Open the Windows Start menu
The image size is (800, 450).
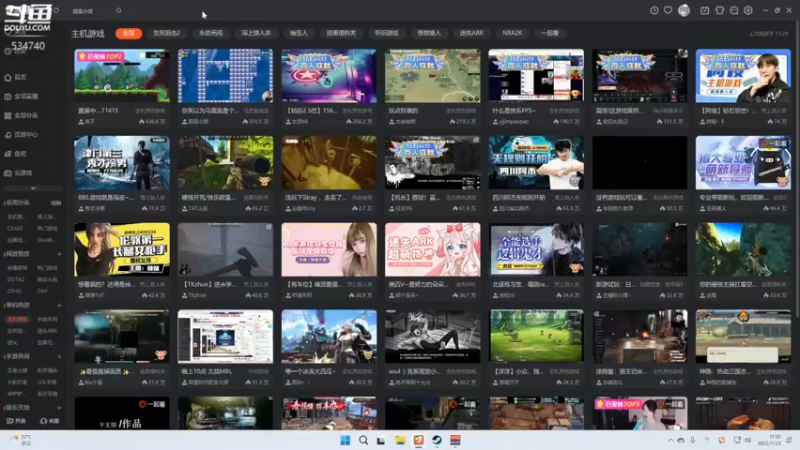(x=345, y=440)
